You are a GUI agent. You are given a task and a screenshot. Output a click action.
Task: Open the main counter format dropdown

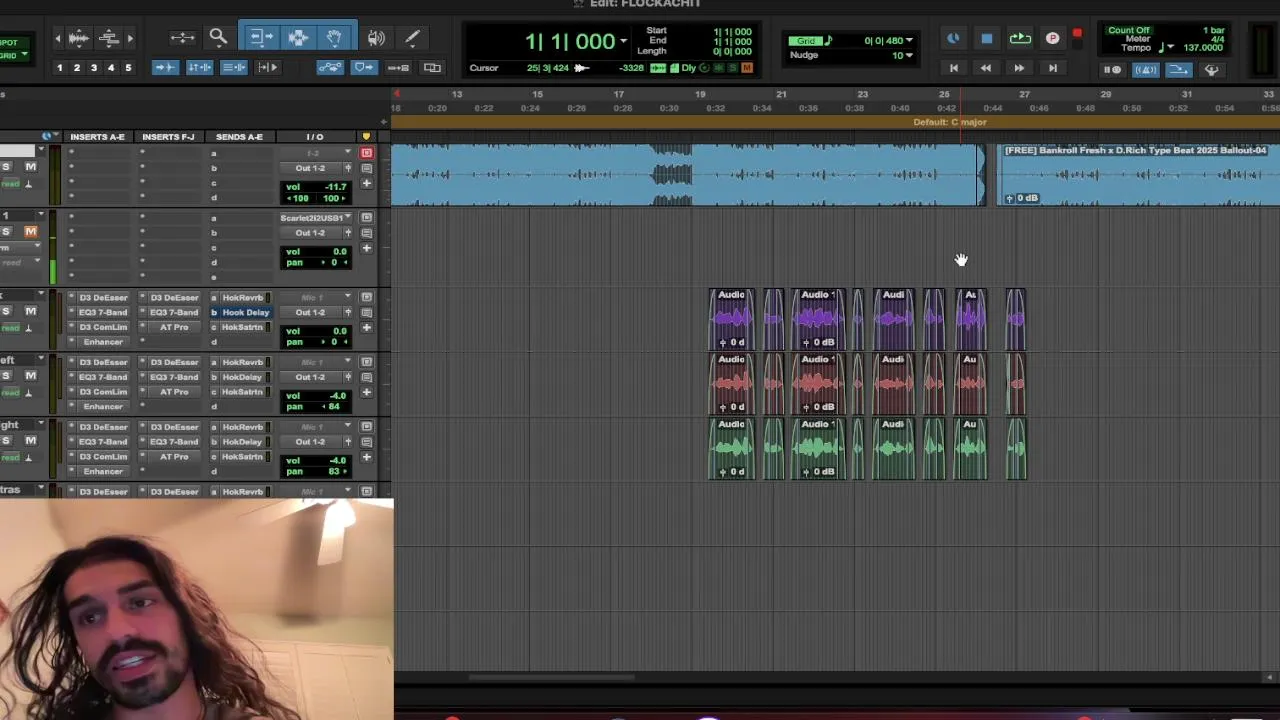click(623, 41)
